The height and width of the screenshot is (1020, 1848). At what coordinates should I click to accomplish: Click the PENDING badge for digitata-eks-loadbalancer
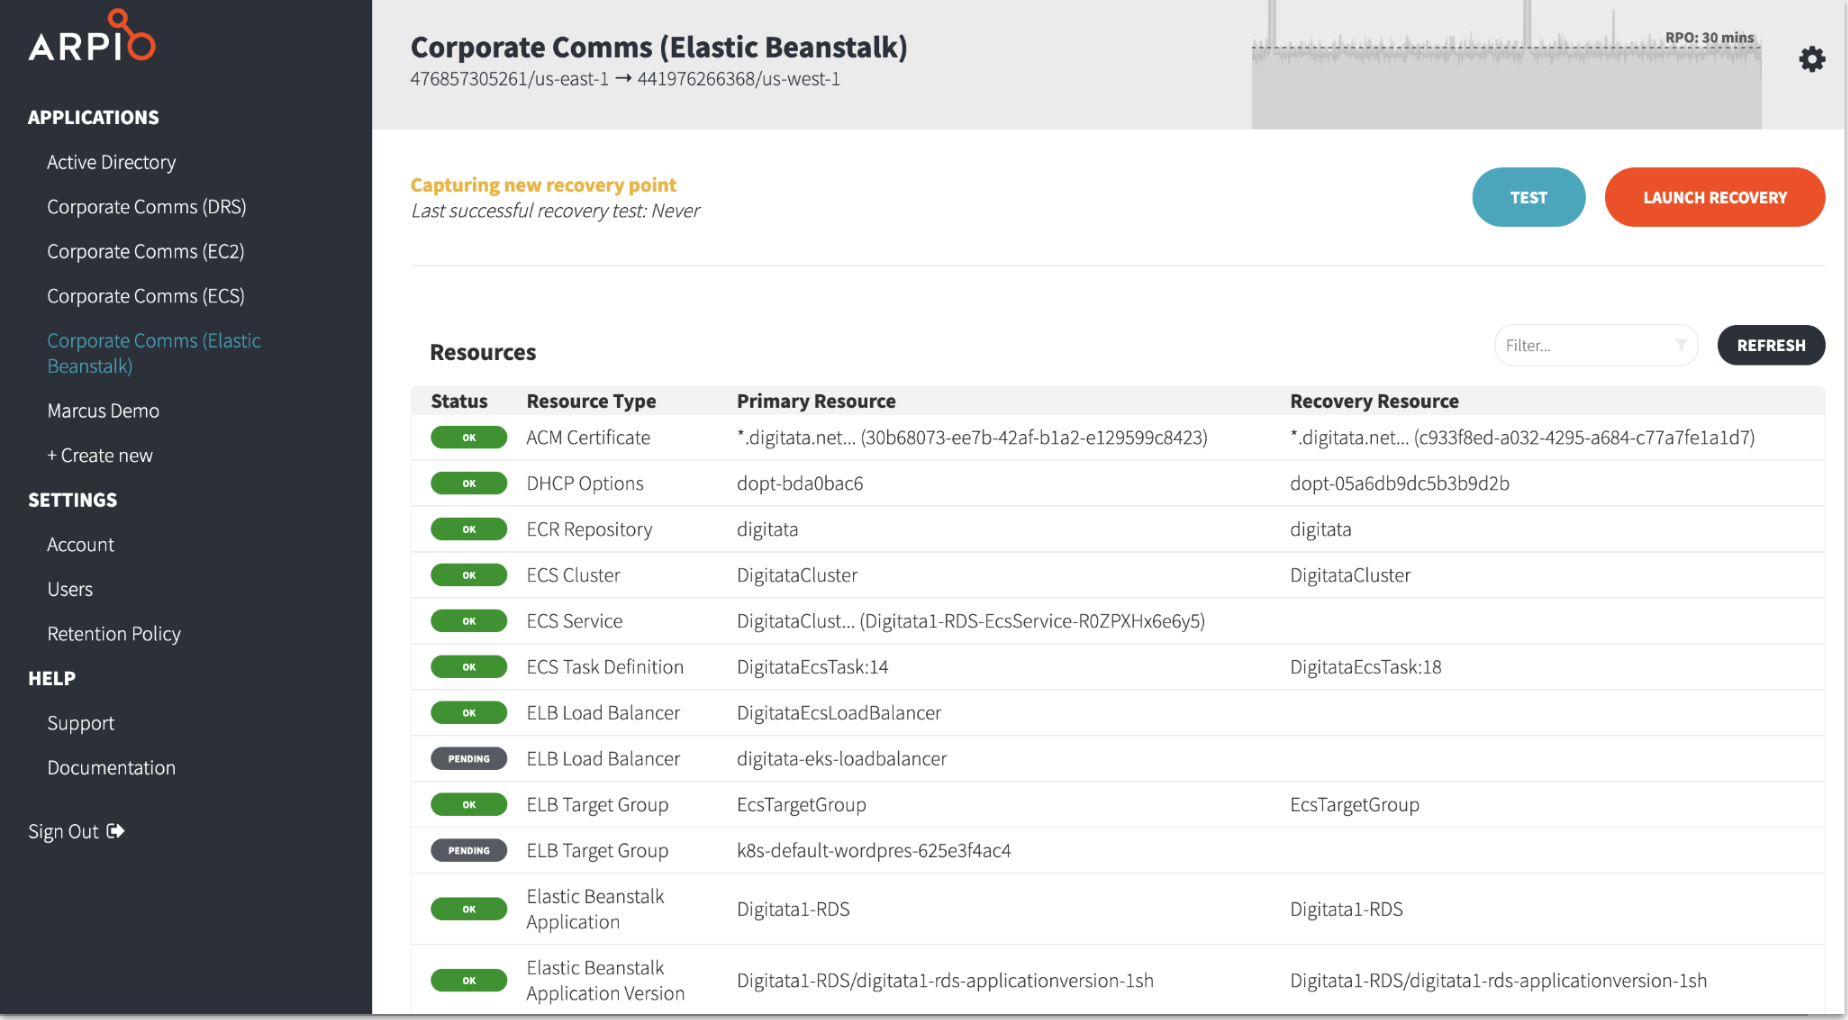click(x=469, y=759)
